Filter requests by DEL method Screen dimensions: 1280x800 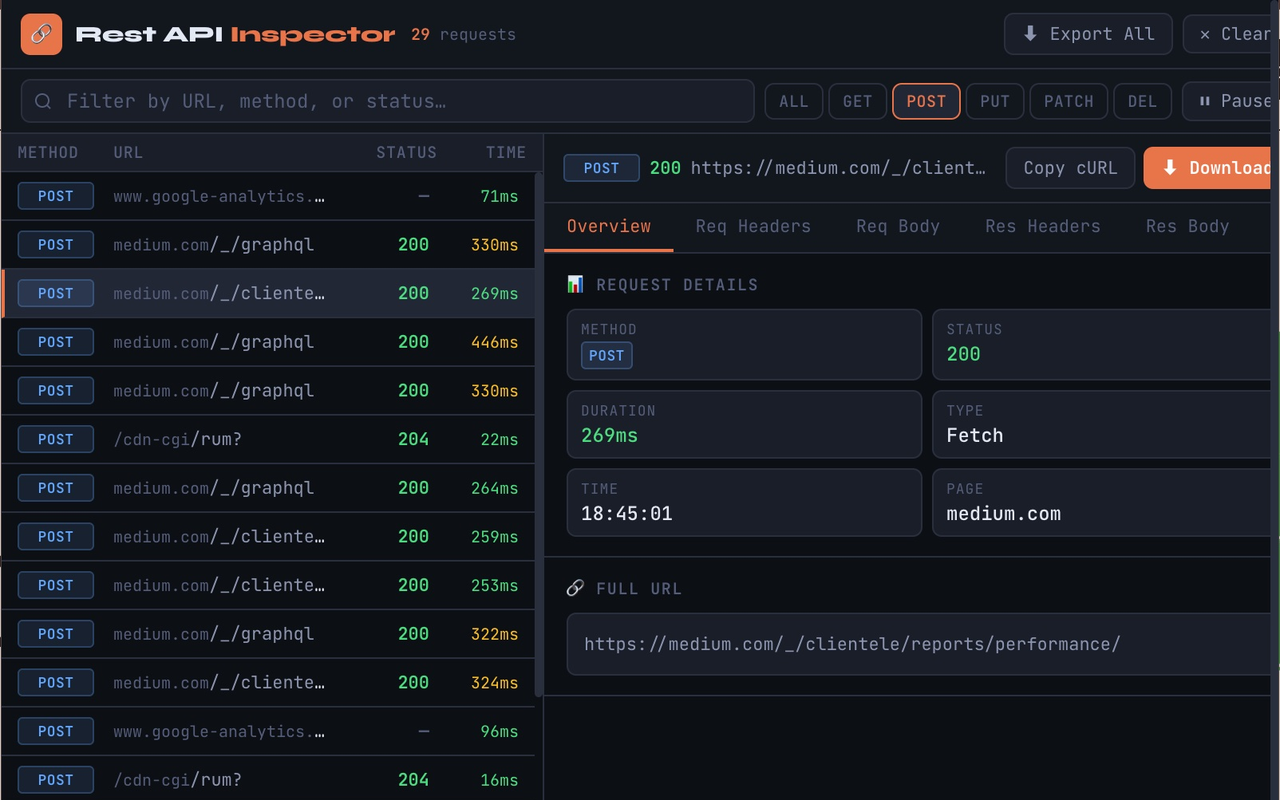click(1142, 101)
